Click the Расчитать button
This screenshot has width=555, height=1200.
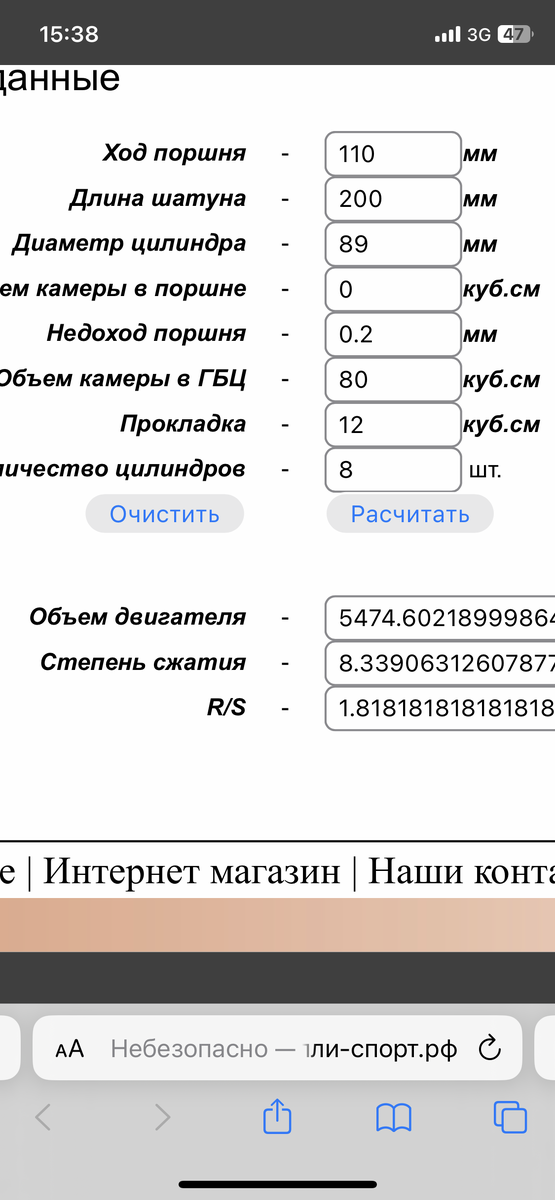(410, 514)
